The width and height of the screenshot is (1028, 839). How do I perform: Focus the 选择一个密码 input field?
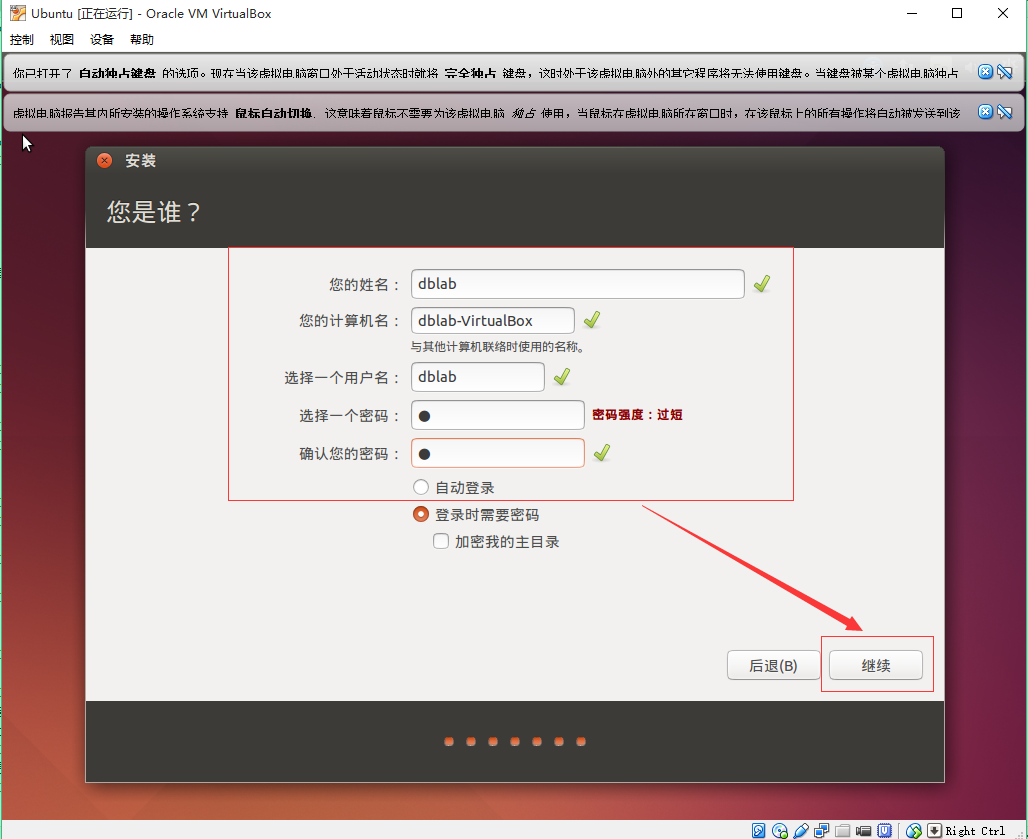coord(498,415)
